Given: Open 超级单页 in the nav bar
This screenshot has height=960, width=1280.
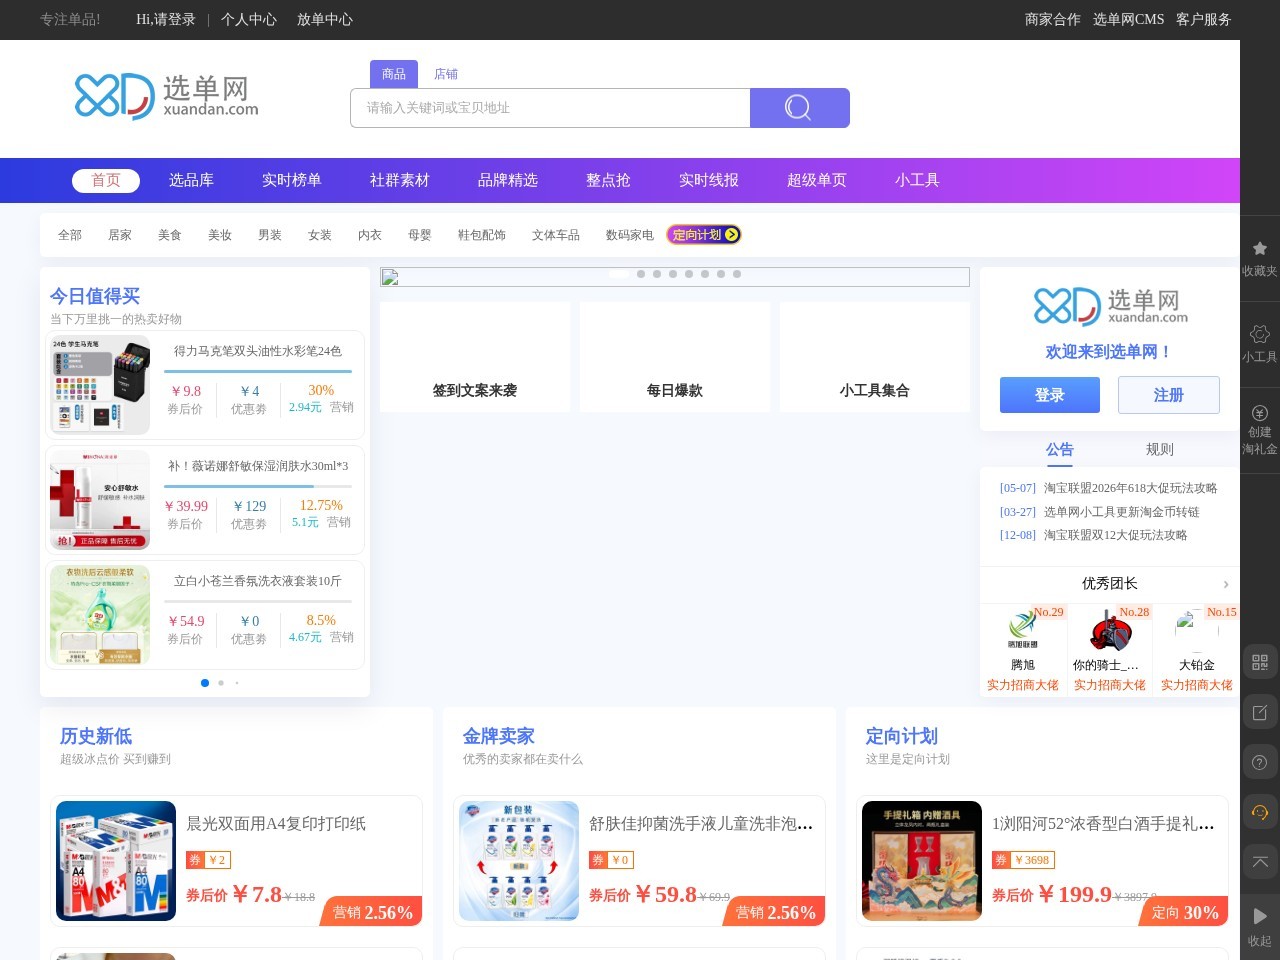Looking at the screenshot, I should pos(817,180).
